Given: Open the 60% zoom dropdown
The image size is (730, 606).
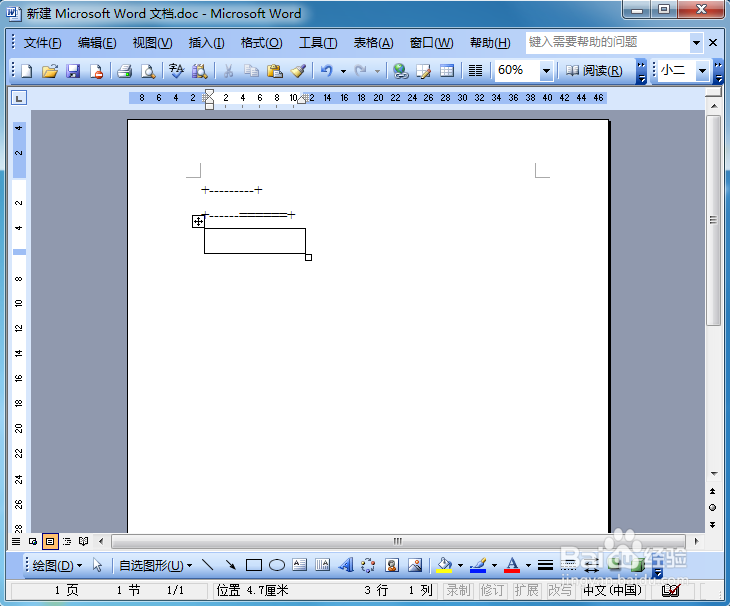Looking at the screenshot, I should [546, 71].
